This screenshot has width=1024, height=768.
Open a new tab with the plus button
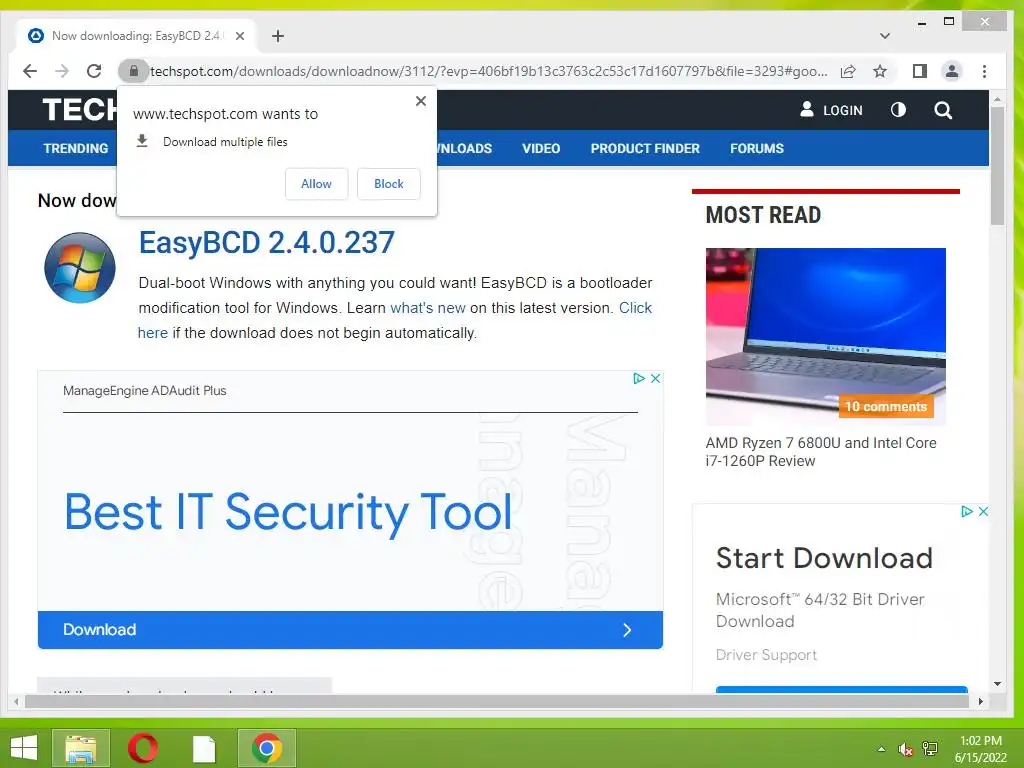[278, 36]
